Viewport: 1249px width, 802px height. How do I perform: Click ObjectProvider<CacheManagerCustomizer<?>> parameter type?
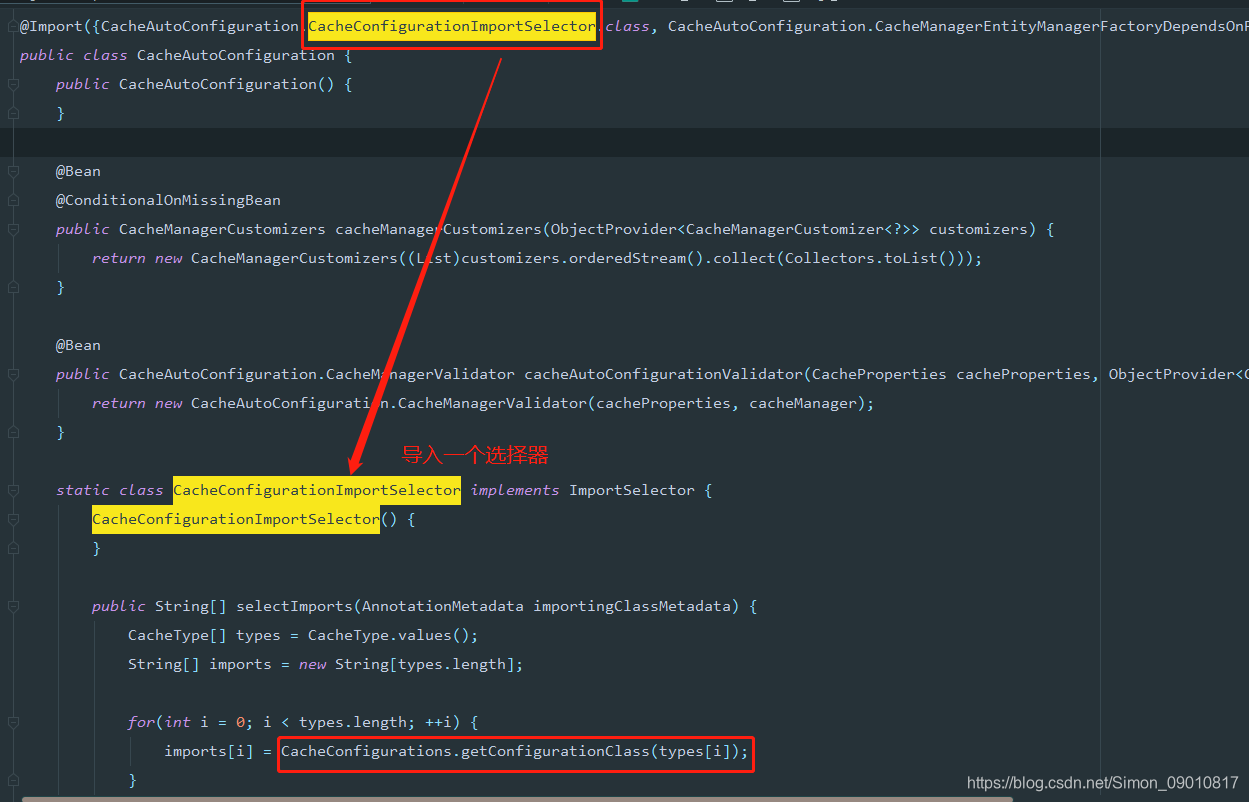736,229
